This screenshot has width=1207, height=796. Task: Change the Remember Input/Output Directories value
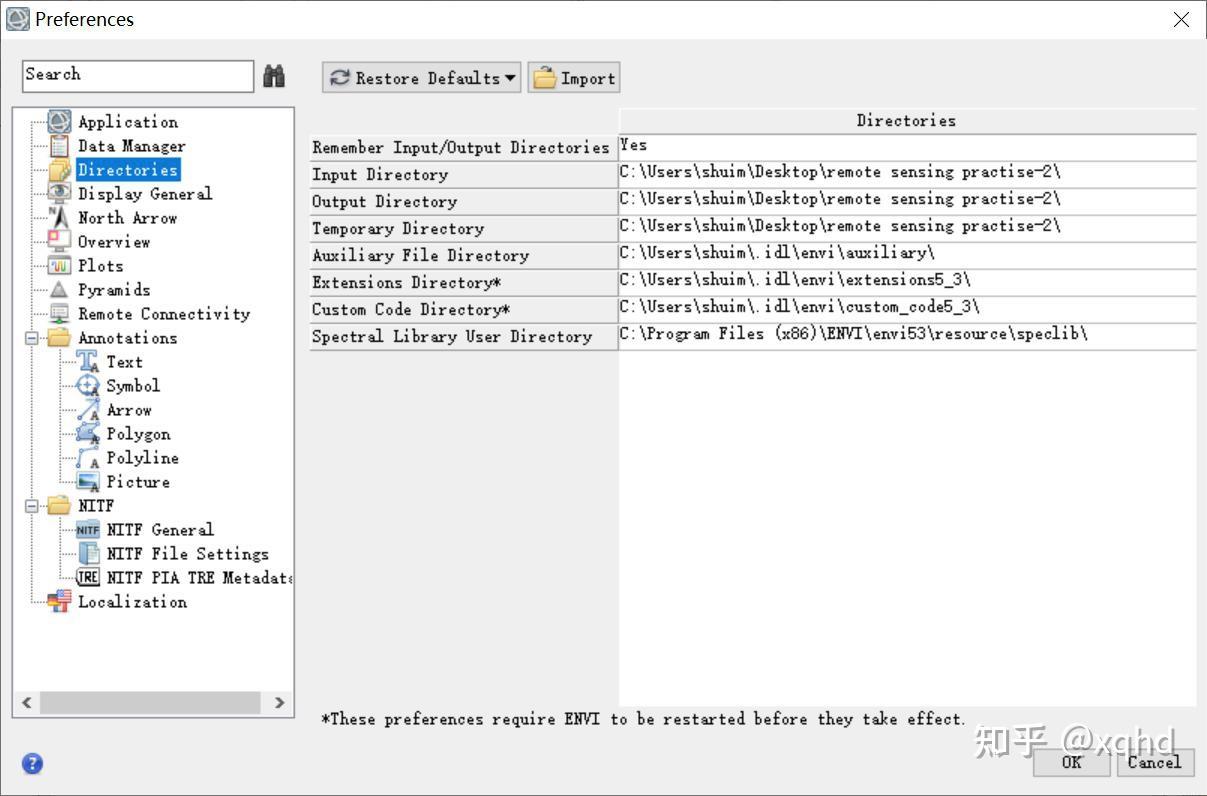[x=906, y=147]
